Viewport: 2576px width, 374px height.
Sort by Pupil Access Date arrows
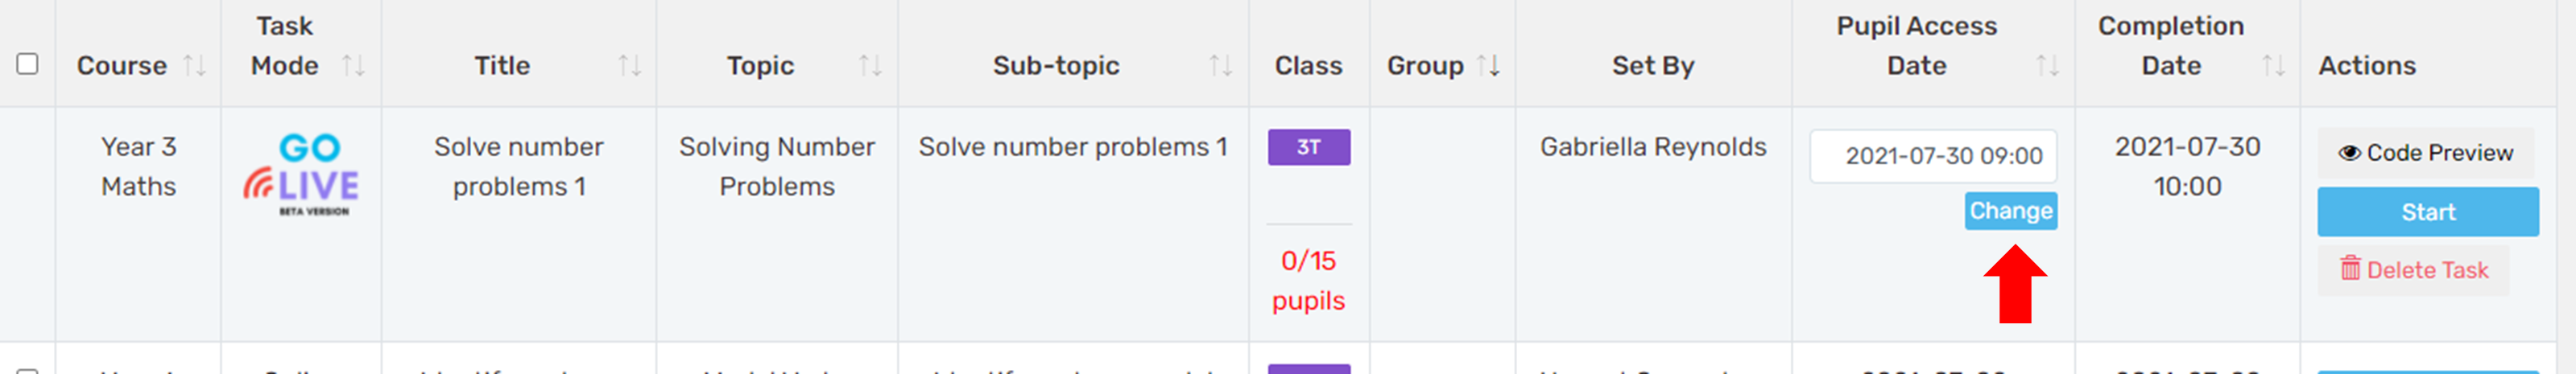(2047, 66)
